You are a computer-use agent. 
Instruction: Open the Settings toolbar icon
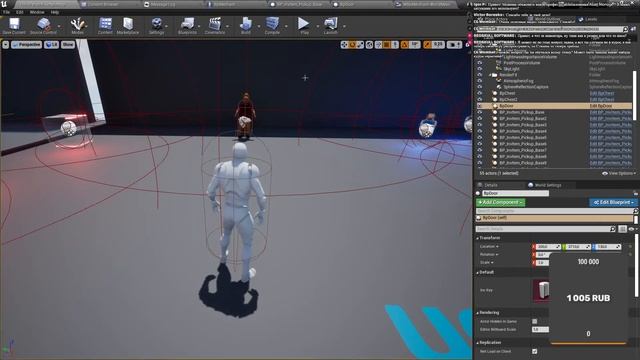156,25
